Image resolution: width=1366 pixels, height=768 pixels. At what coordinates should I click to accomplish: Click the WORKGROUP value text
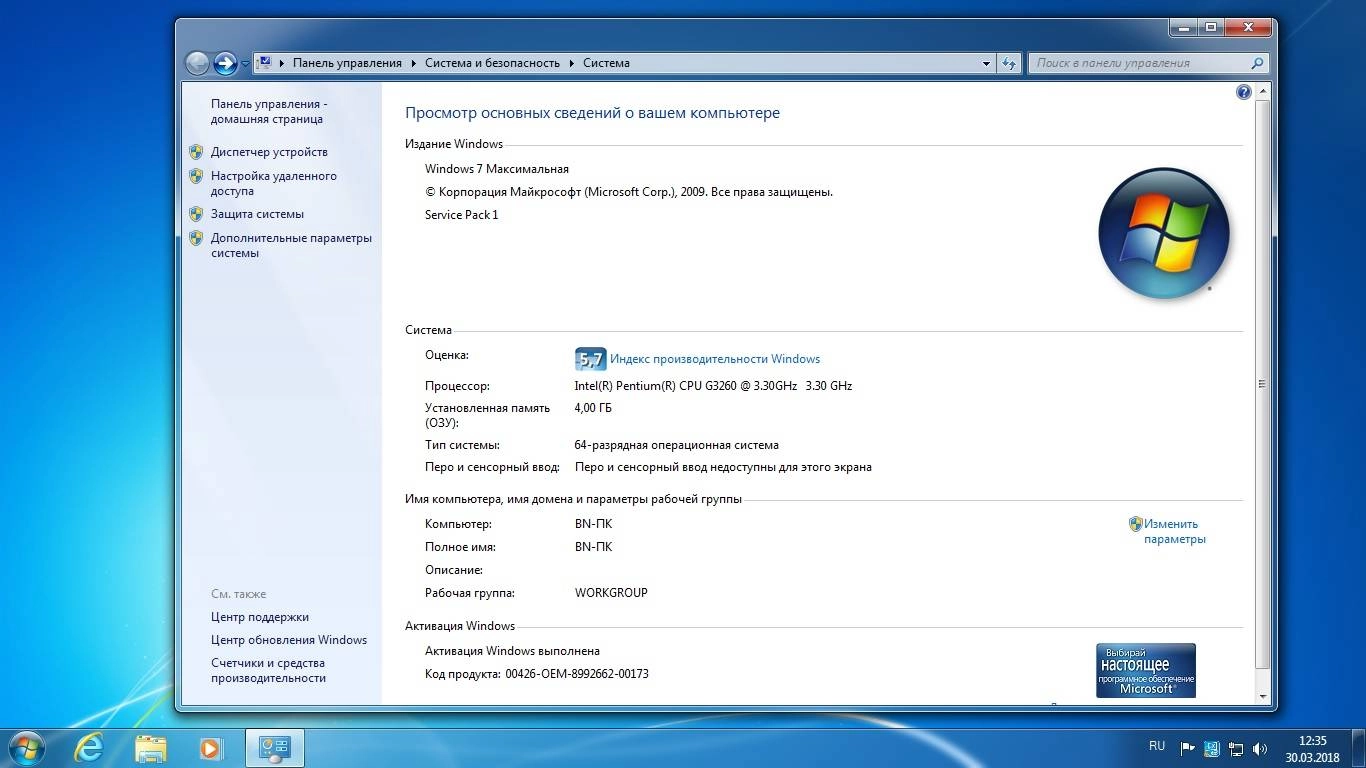[611, 593]
